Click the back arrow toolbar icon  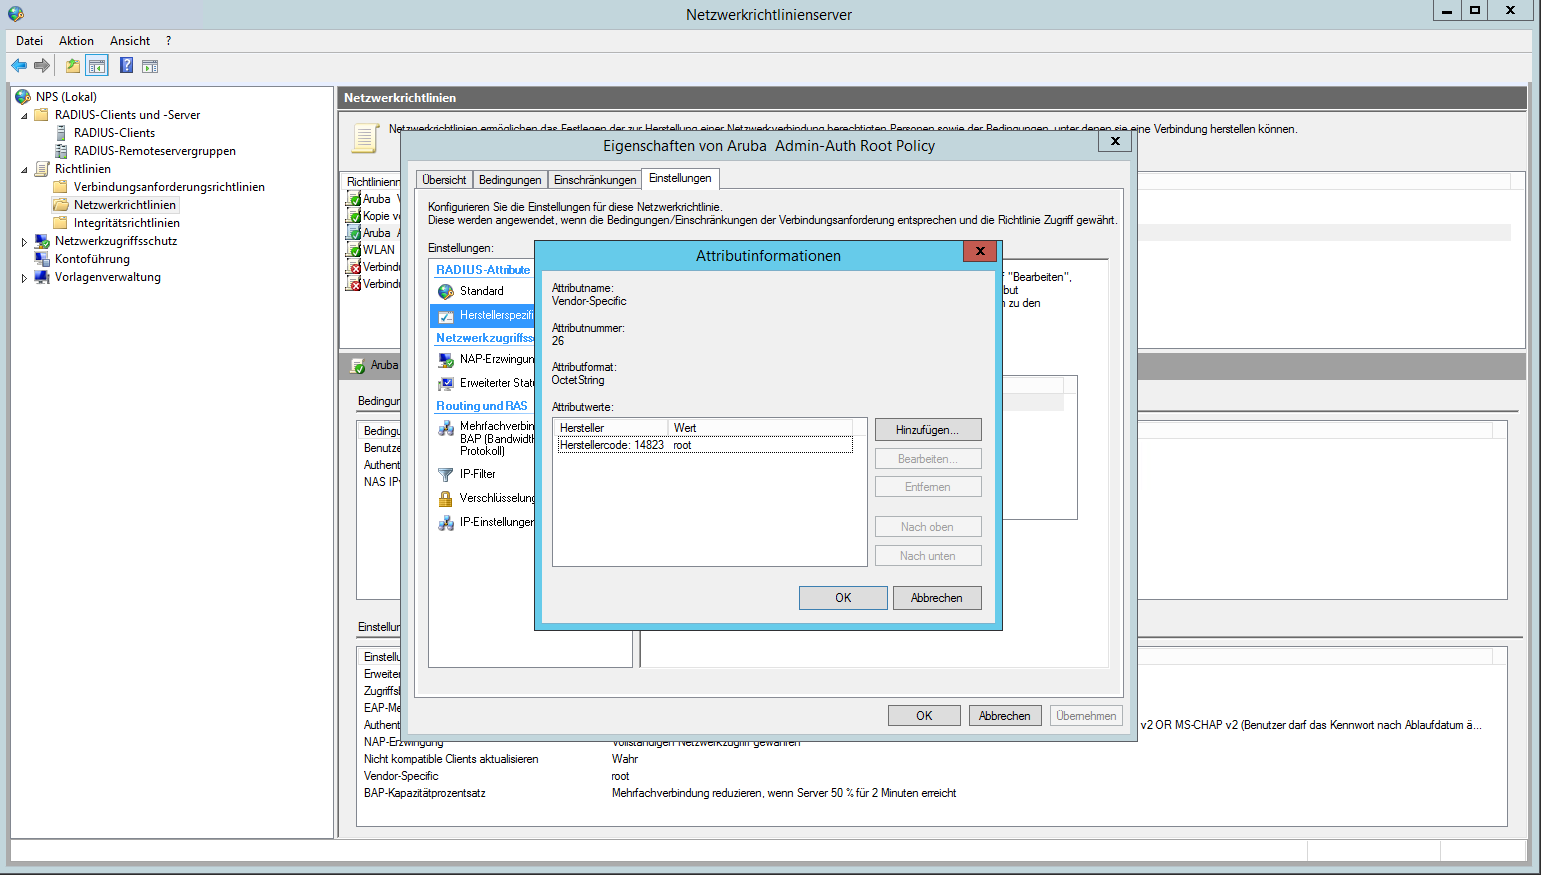[x=19, y=66]
